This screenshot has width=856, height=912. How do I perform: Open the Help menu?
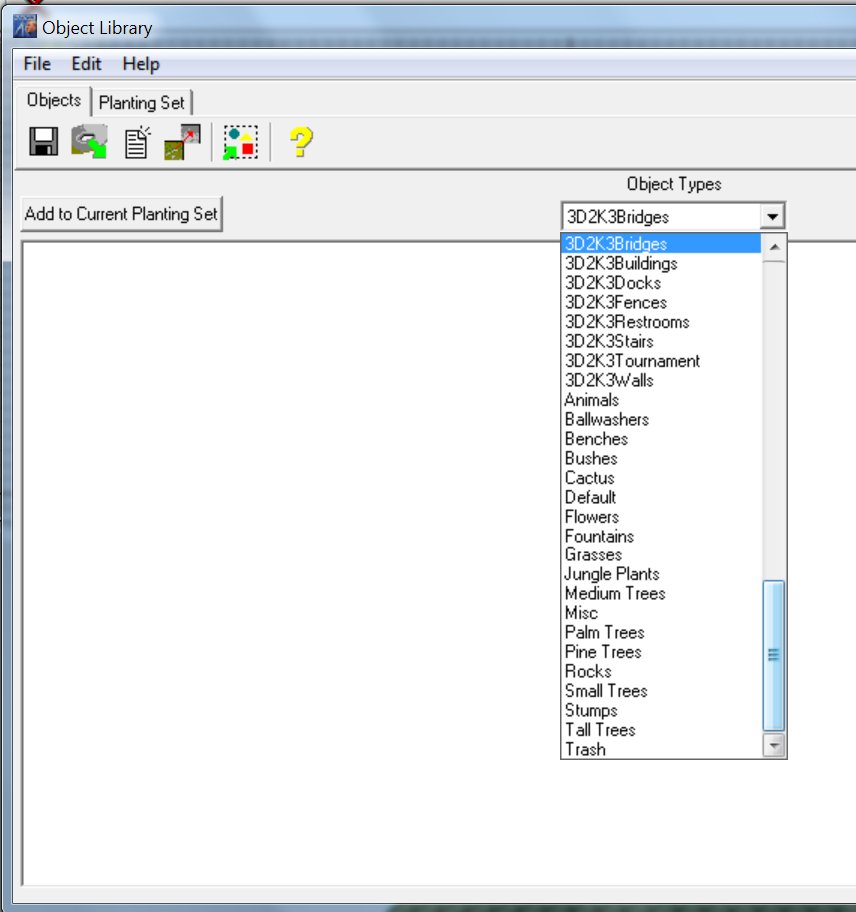[141, 64]
